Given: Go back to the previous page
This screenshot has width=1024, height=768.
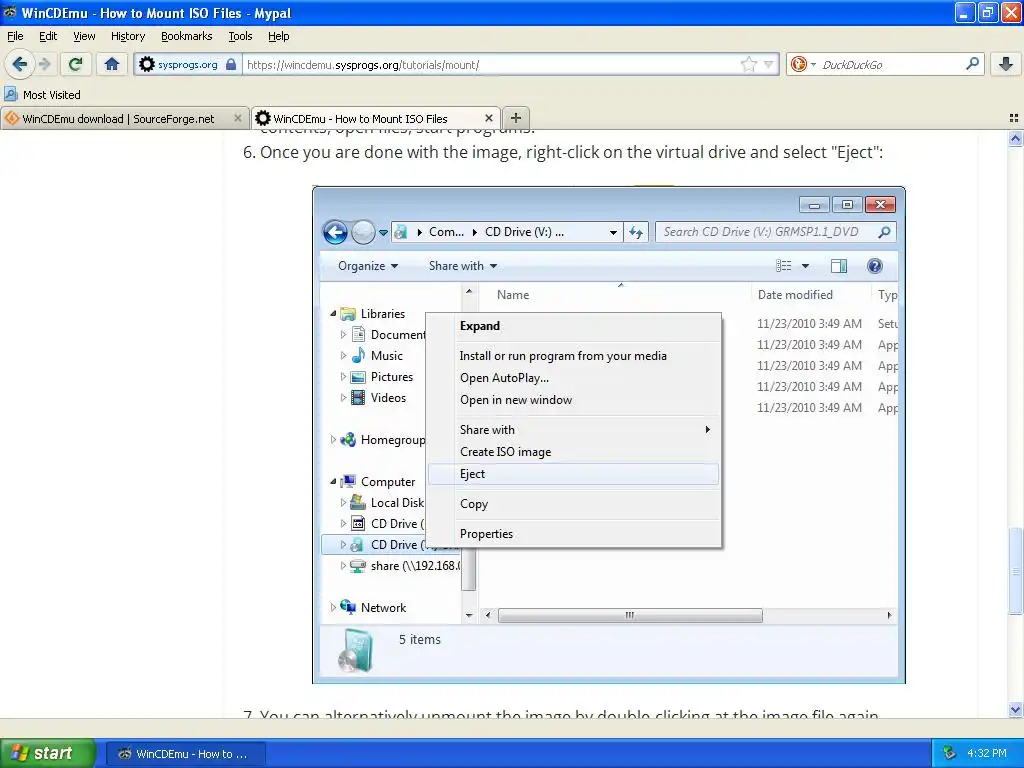Looking at the screenshot, I should [x=19, y=64].
